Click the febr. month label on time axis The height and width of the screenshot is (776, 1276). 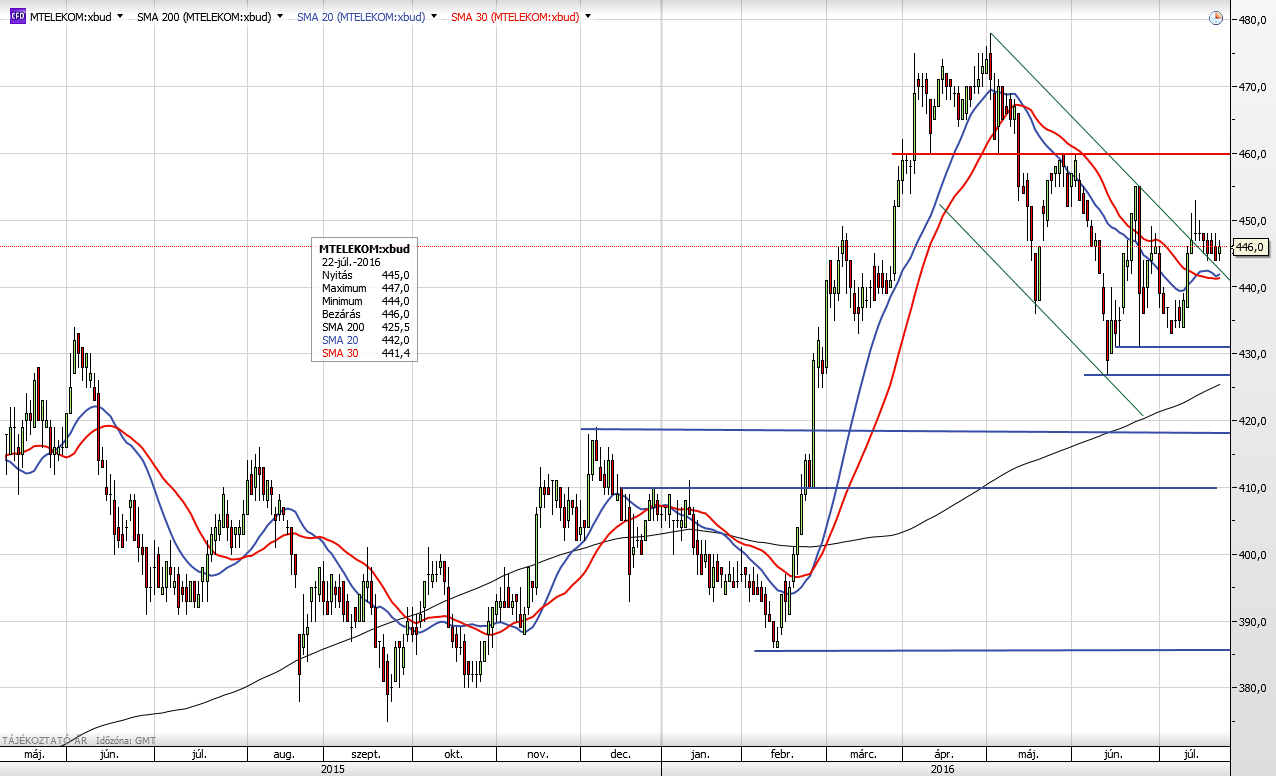(x=781, y=755)
